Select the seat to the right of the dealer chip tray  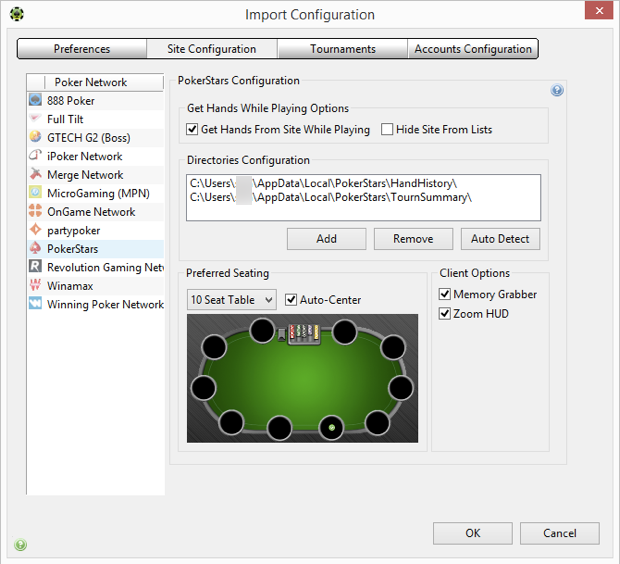344,332
